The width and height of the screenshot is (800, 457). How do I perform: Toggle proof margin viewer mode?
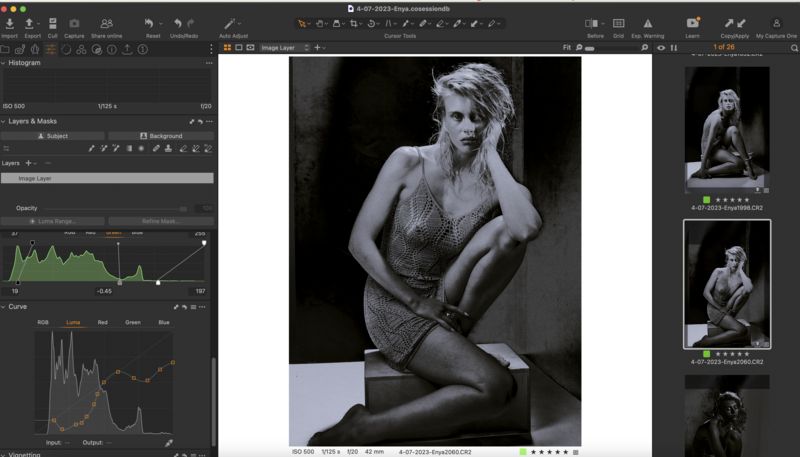point(250,47)
